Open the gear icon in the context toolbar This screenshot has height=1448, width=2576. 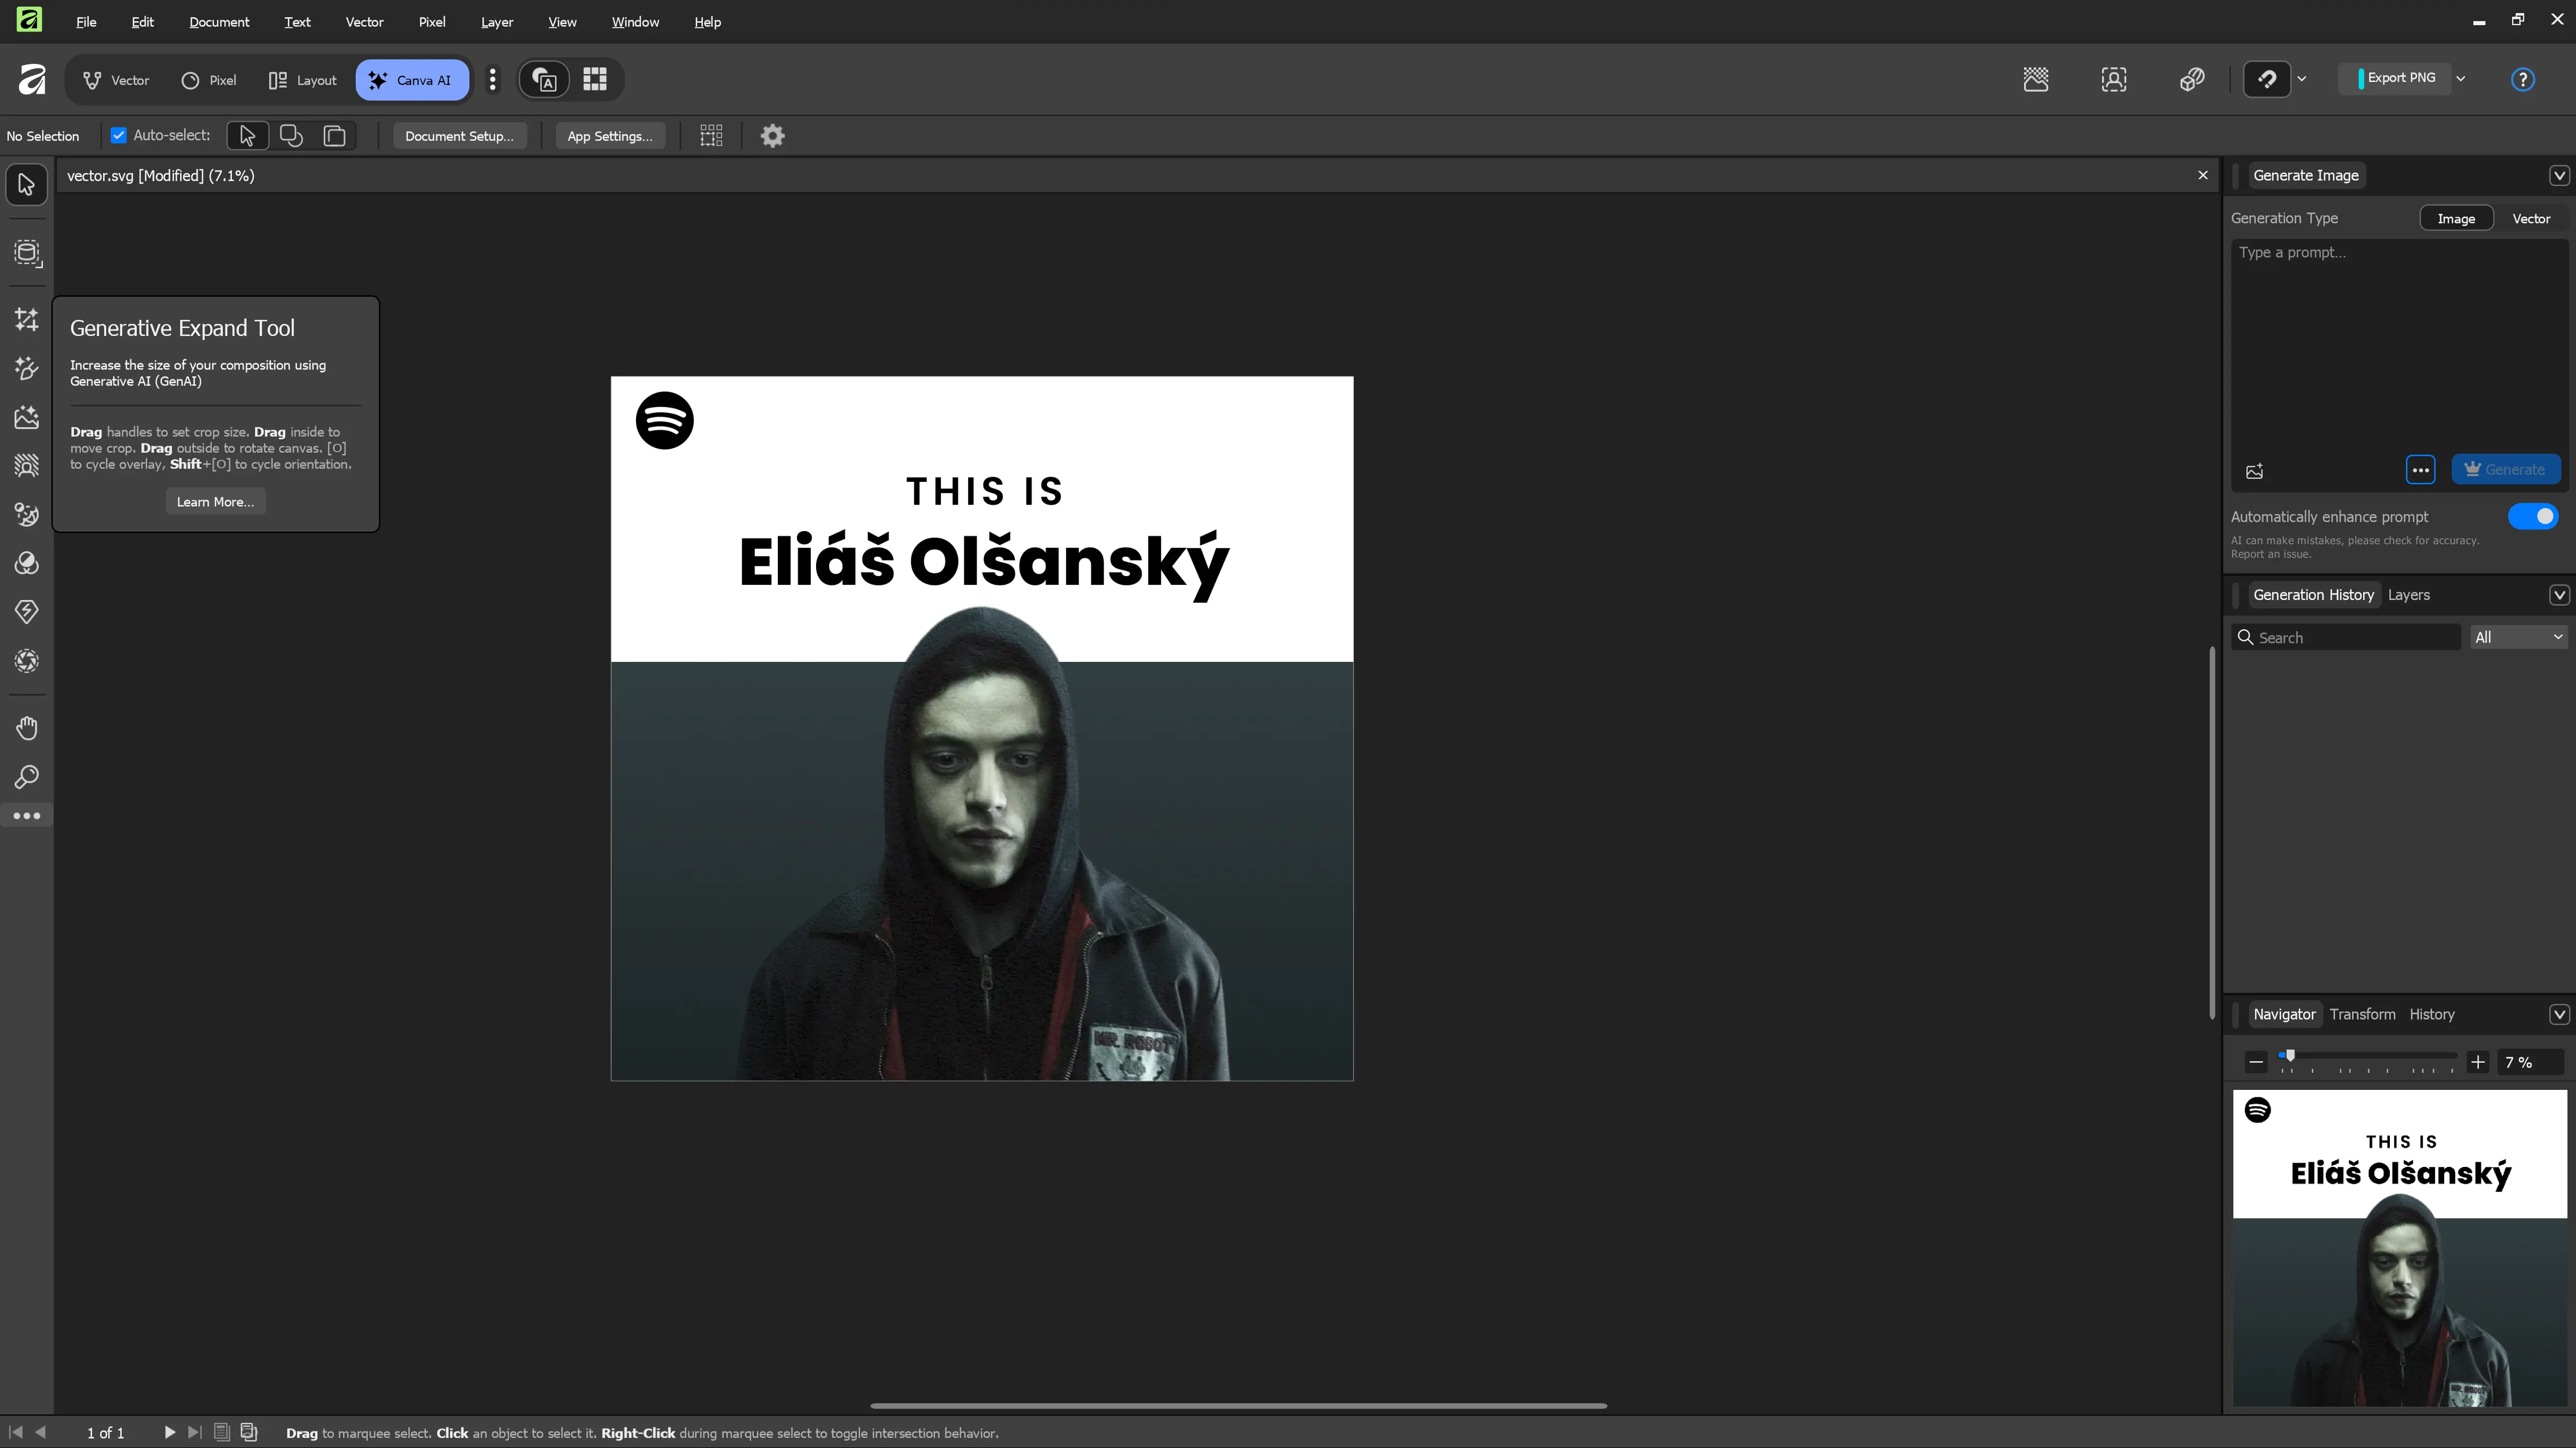point(772,136)
